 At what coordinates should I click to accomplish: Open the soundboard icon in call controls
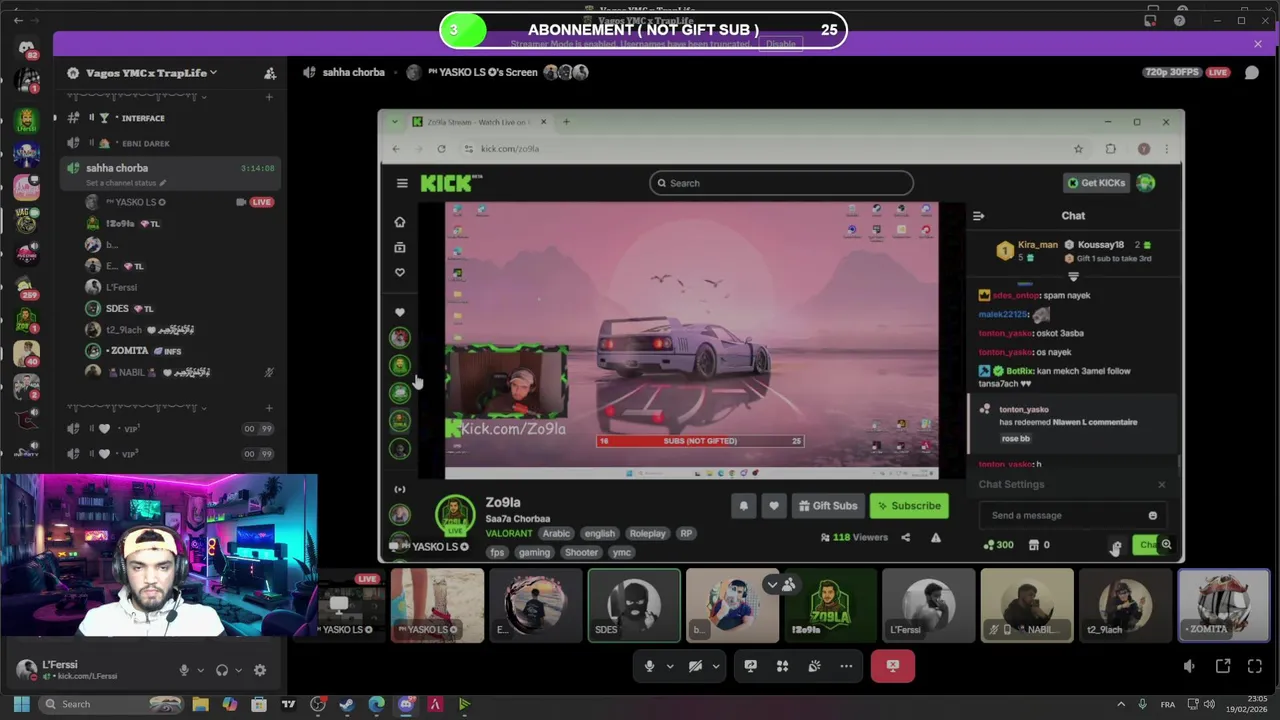pyautogui.click(x=814, y=666)
